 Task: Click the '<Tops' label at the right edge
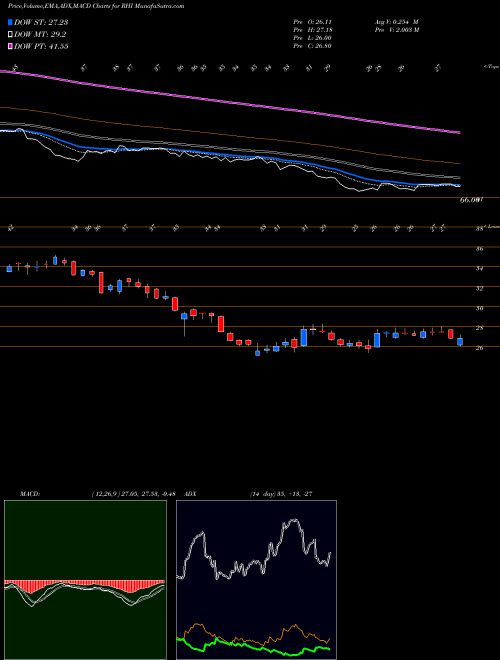491,67
